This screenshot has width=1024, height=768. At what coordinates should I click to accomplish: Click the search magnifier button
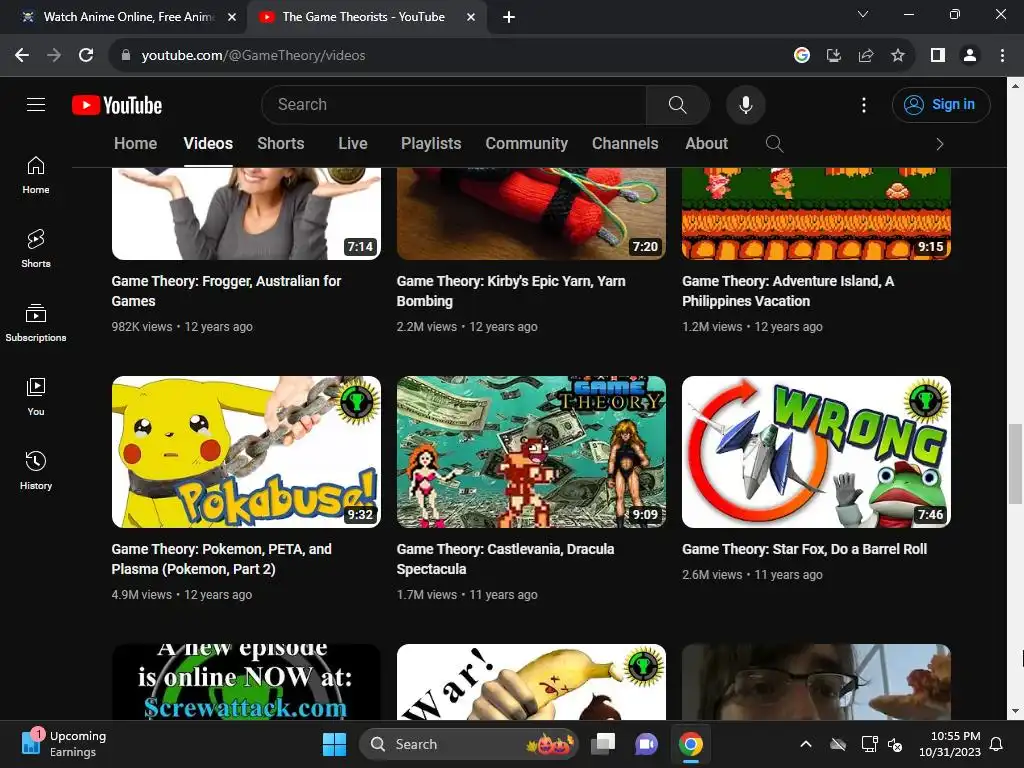677,104
